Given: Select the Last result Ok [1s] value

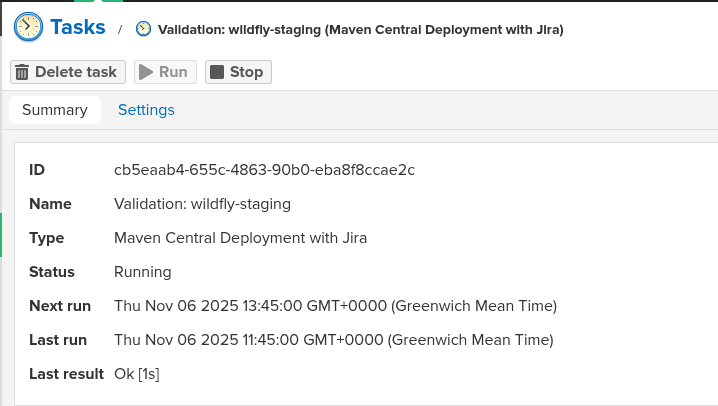Looking at the screenshot, I should click(137, 374).
